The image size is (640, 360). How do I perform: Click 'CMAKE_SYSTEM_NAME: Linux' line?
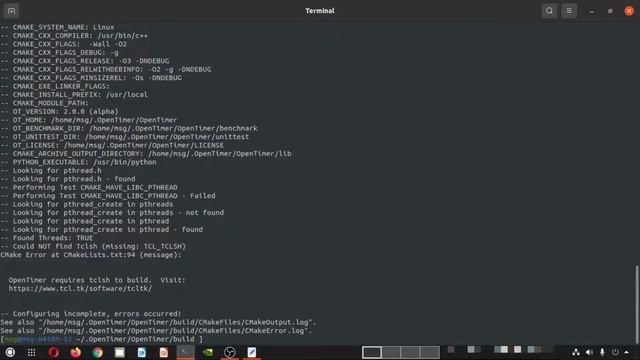point(58,27)
